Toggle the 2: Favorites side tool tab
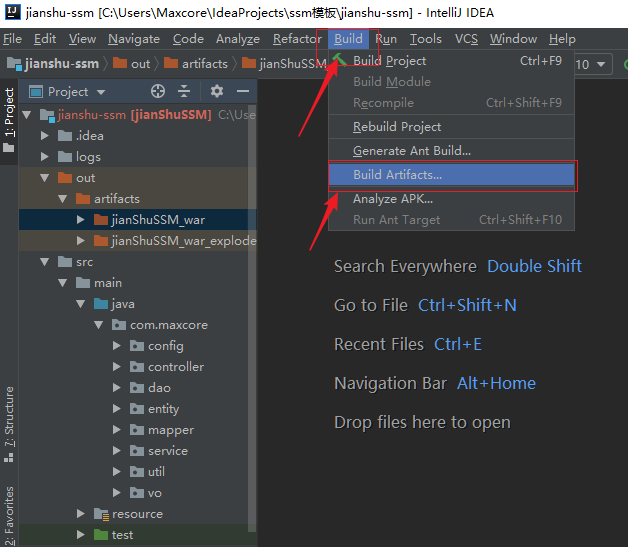 point(9,516)
